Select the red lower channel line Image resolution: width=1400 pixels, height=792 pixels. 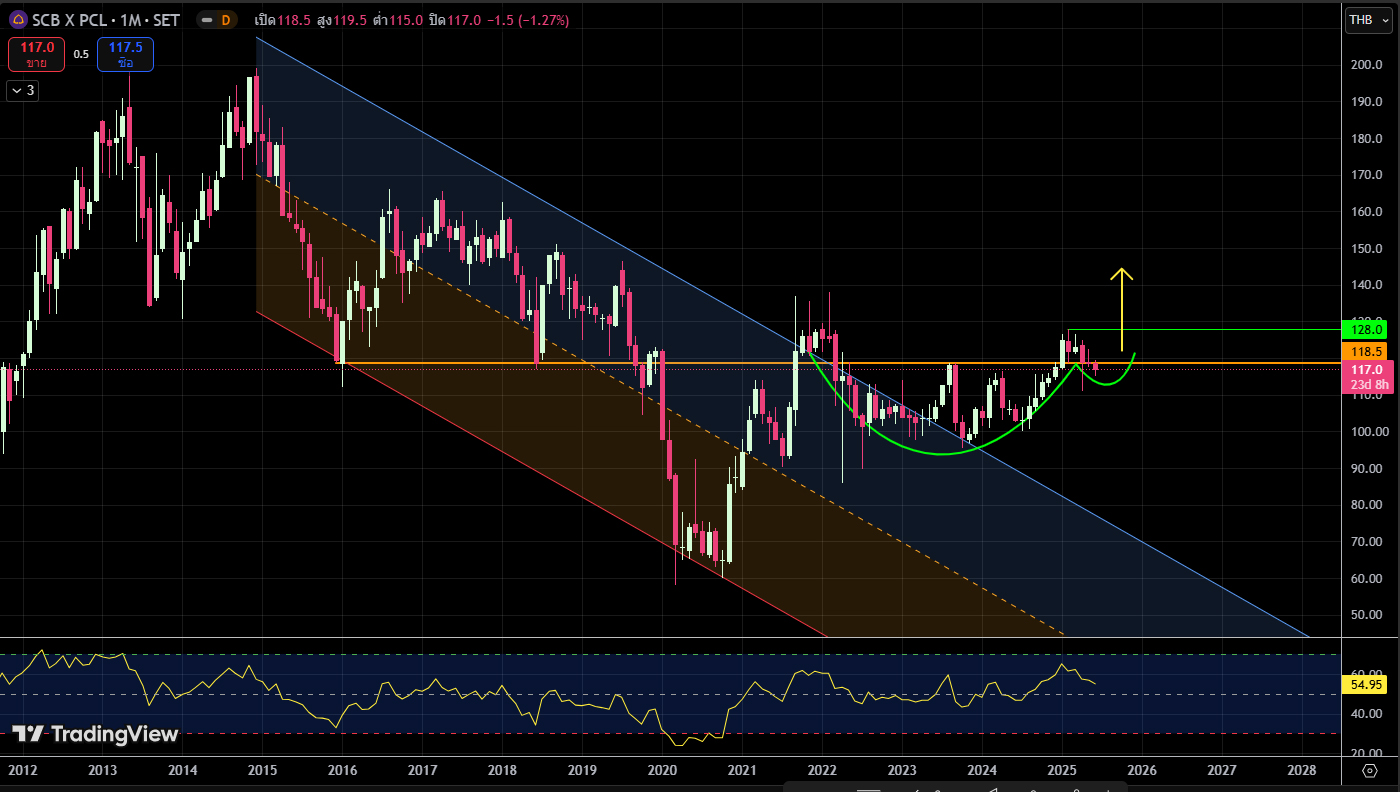540,472
